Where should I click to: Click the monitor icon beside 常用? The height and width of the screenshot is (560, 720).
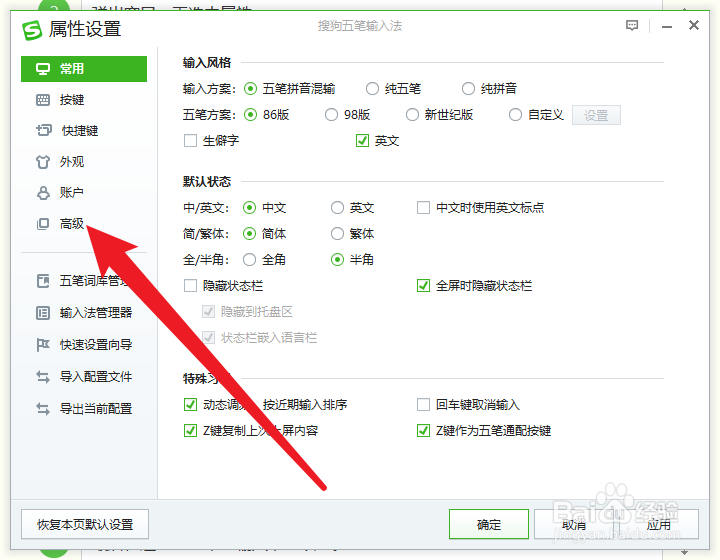click(43, 69)
